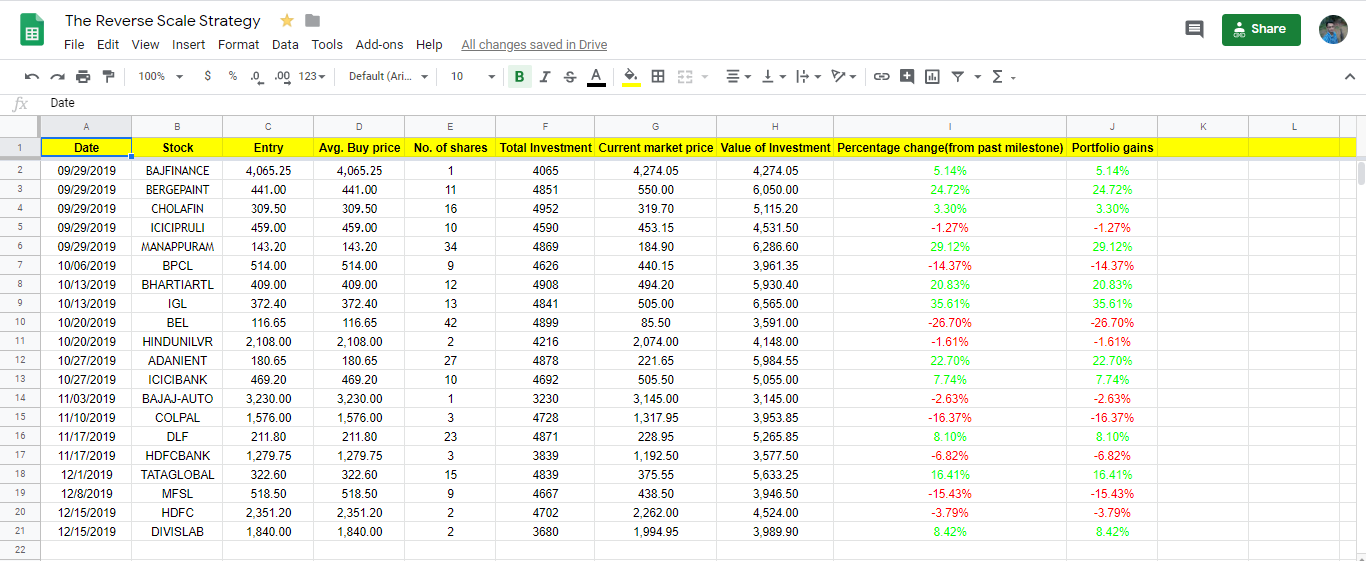
Task: Open horizontal align dropdown
Action: tap(738, 76)
